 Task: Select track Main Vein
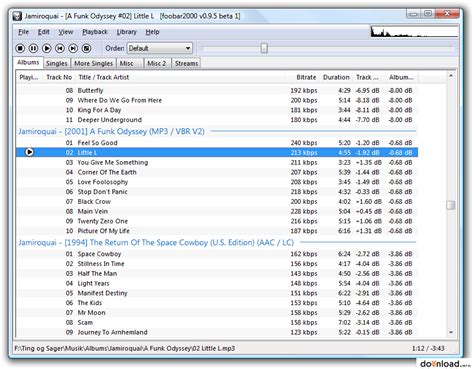coord(217,211)
